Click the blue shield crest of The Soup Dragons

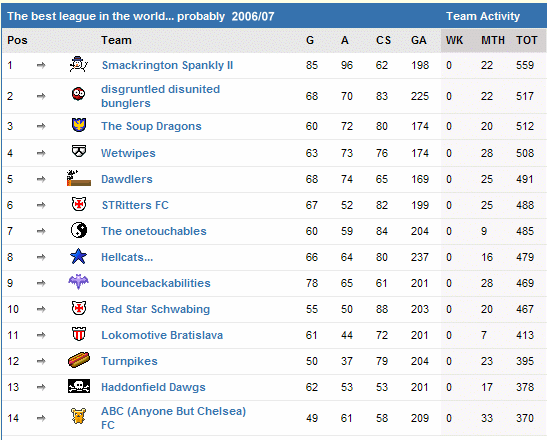pos(79,125)
